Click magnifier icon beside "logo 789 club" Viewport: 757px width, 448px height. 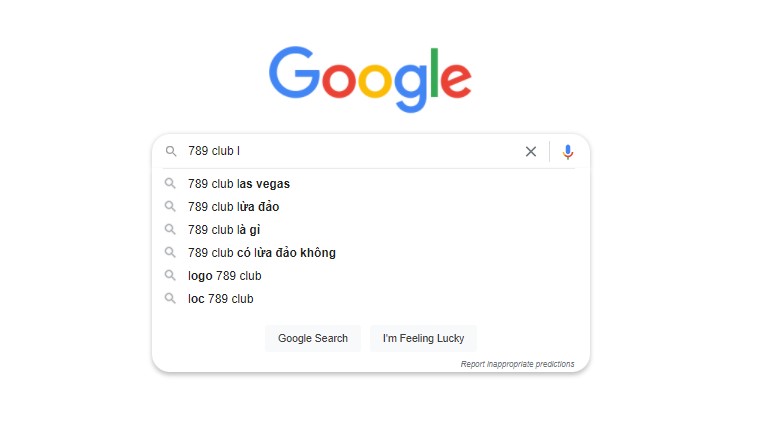tap(171, 276)
